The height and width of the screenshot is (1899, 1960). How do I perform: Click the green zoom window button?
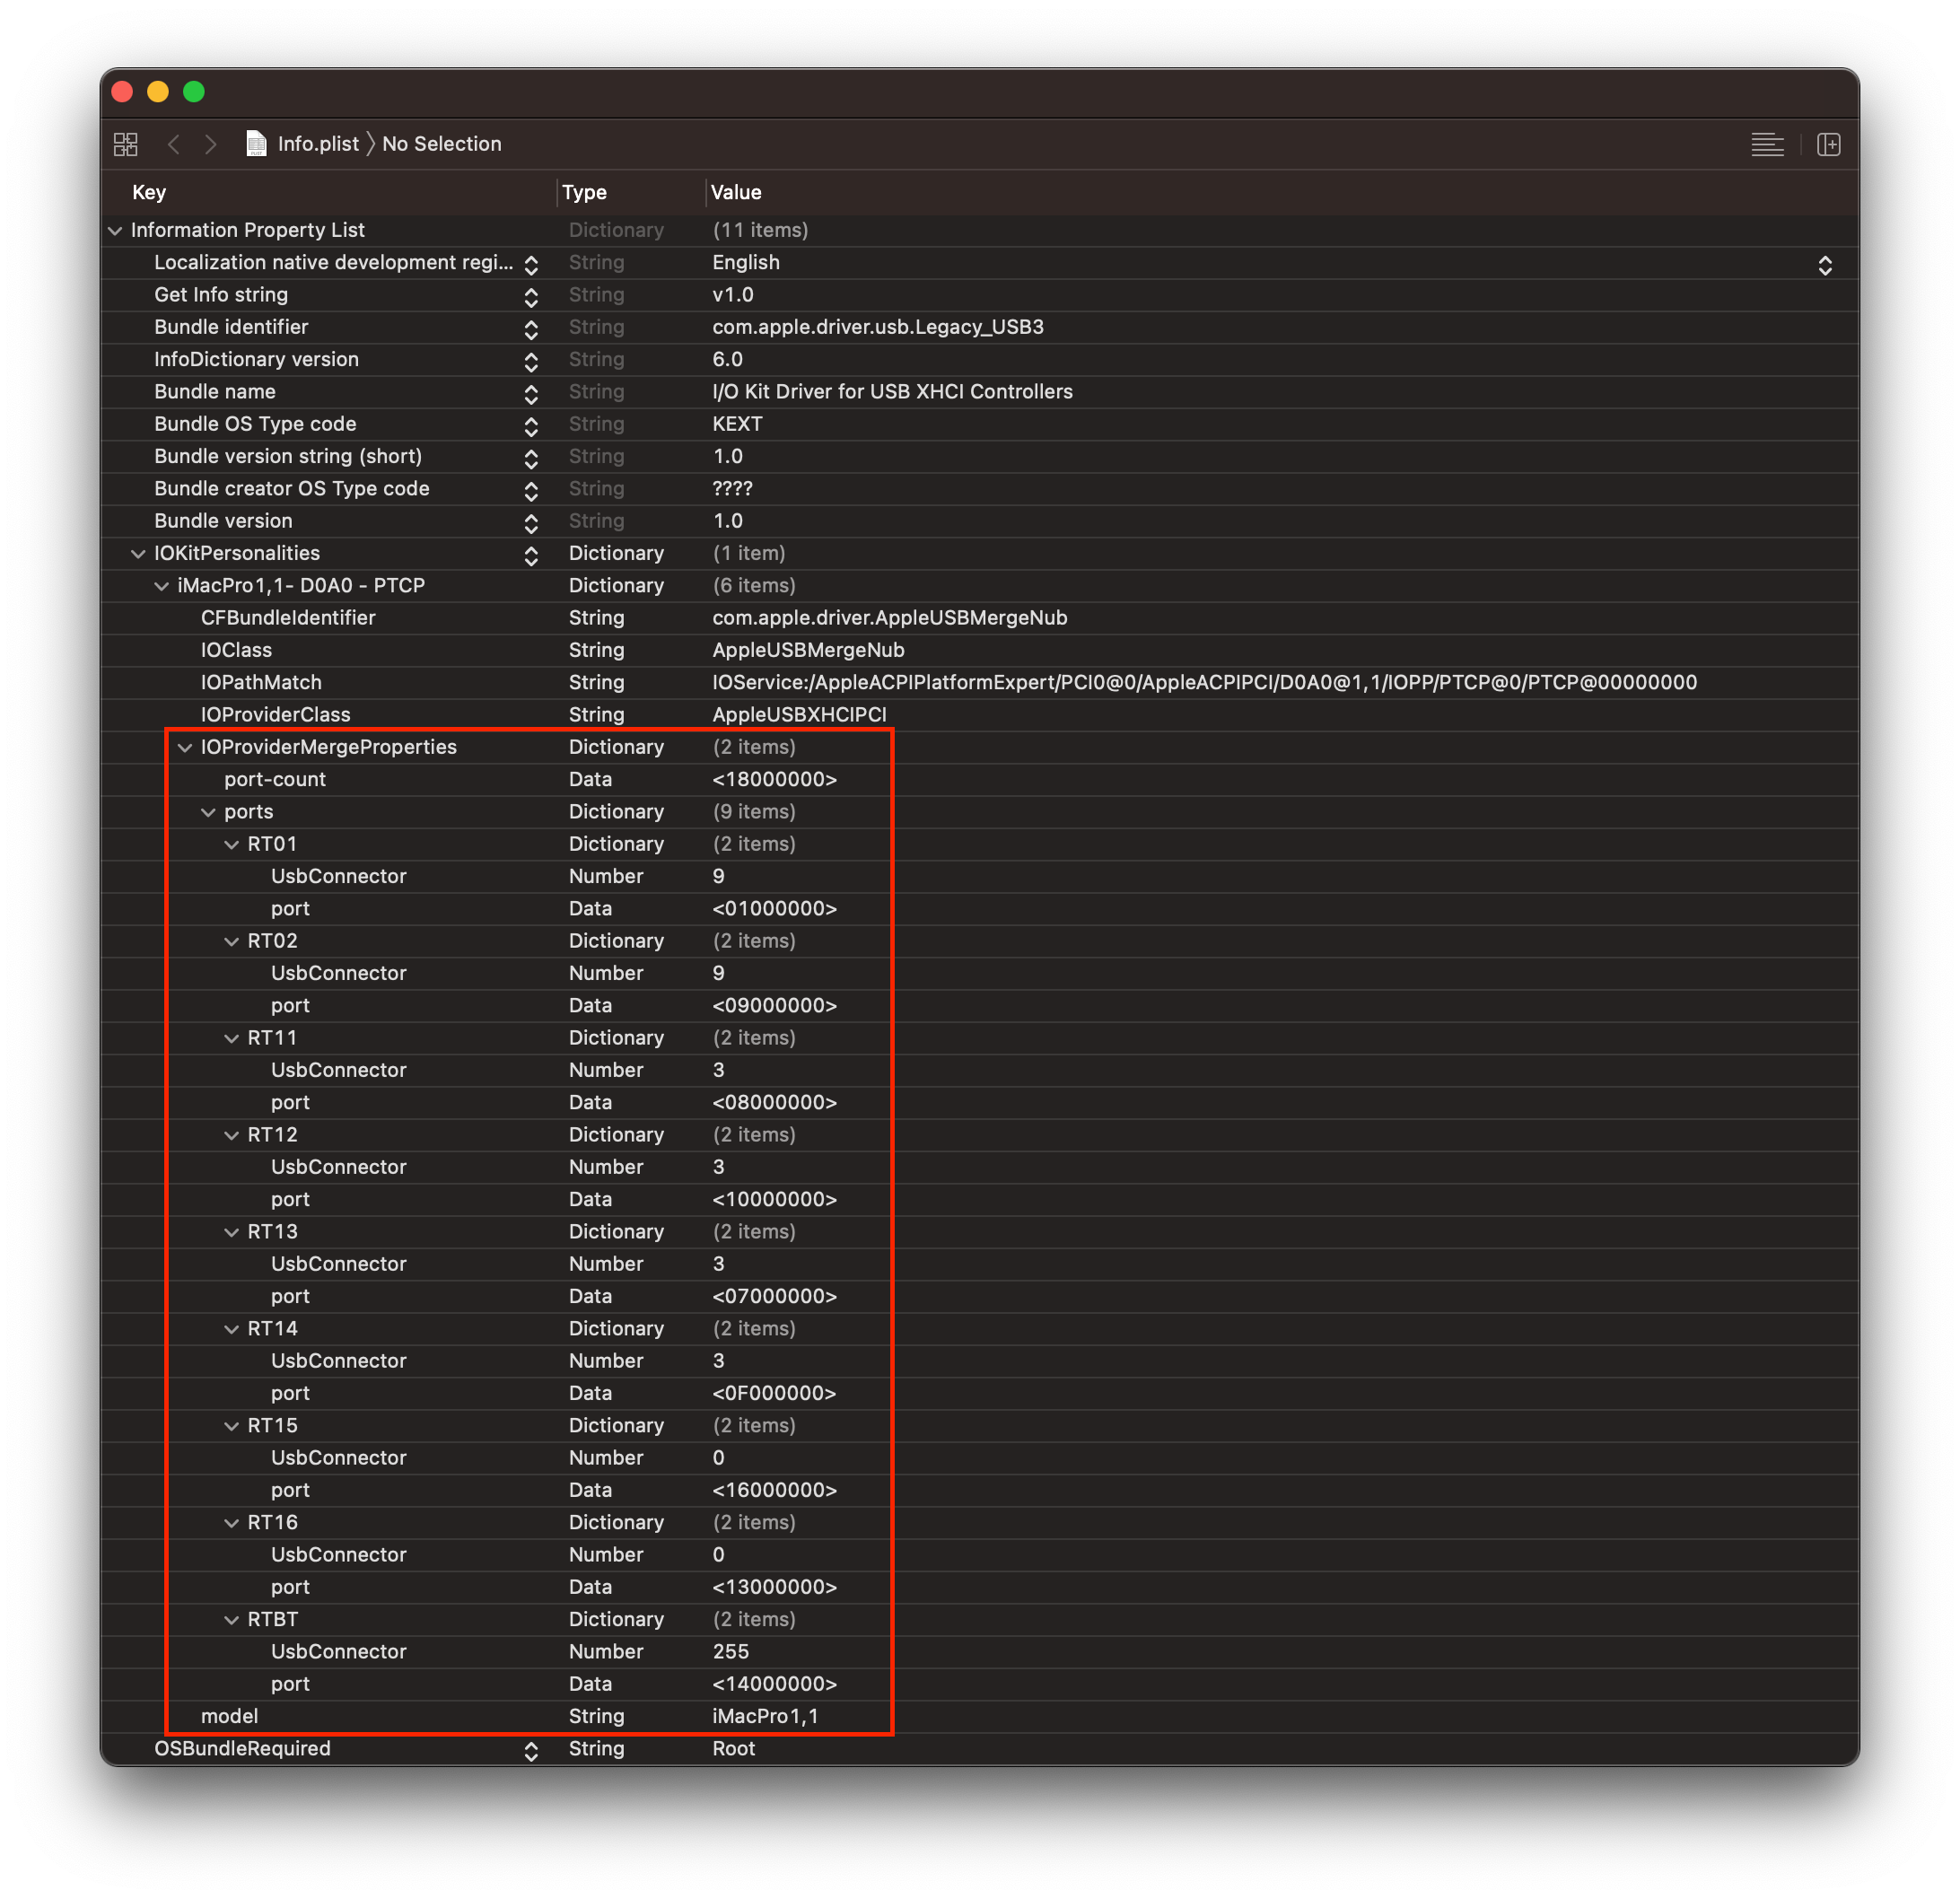[x=194, y=92]
